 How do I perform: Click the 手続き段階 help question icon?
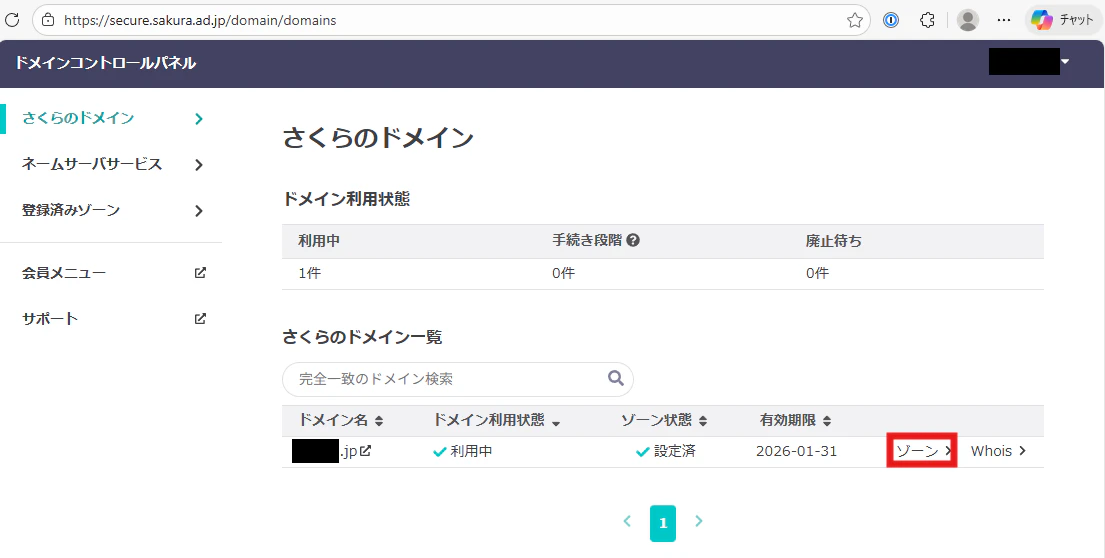633,240
